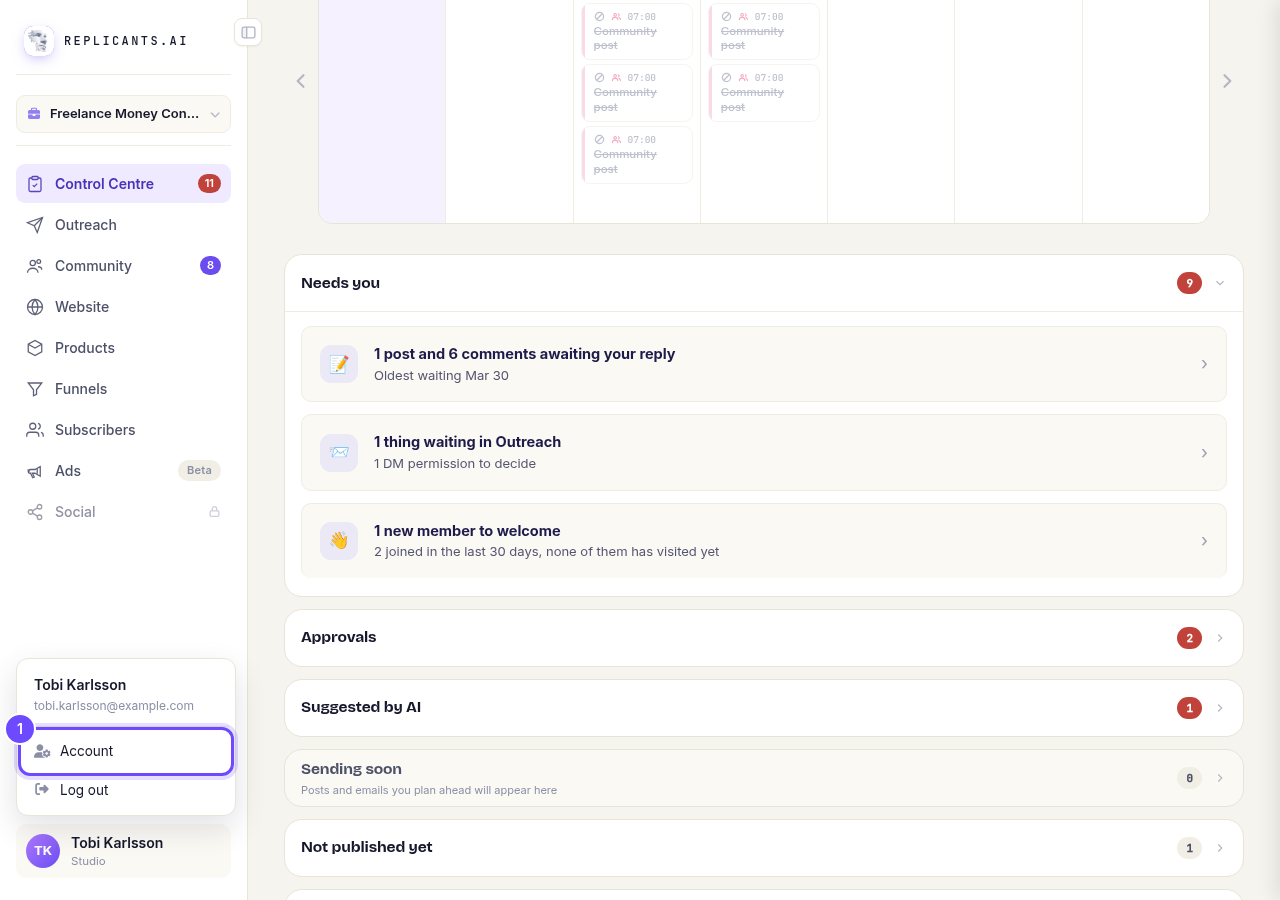
Task: Navigate to Website
Action: click(123, 307)
